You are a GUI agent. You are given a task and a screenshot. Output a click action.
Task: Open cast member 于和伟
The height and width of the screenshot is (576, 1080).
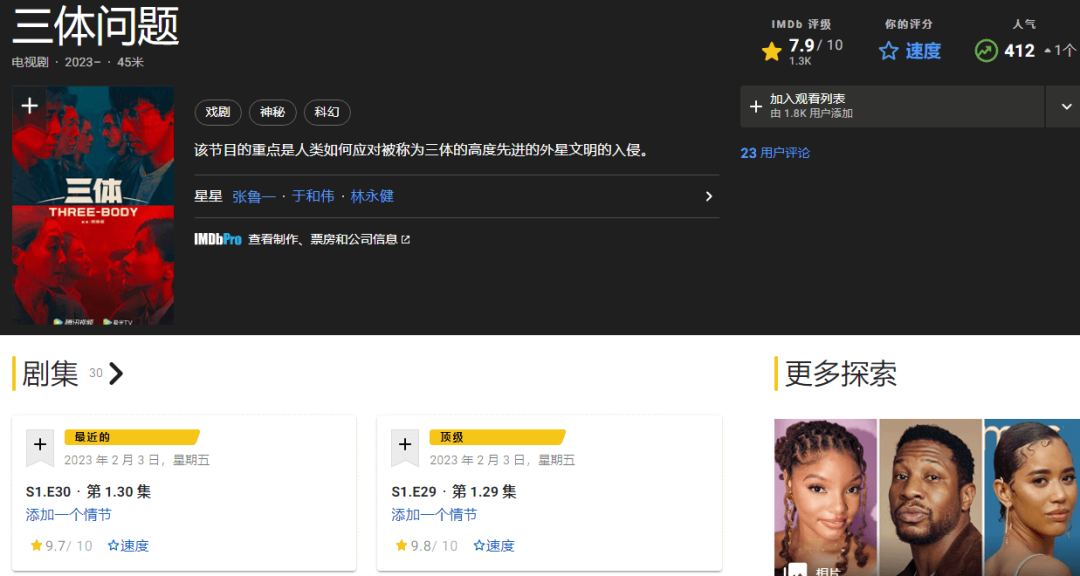click(313, 196)
